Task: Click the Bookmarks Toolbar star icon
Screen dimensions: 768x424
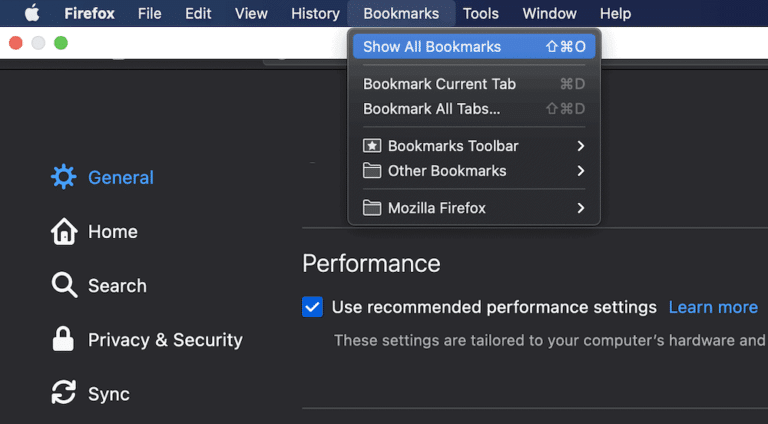Action: [372, 146]
